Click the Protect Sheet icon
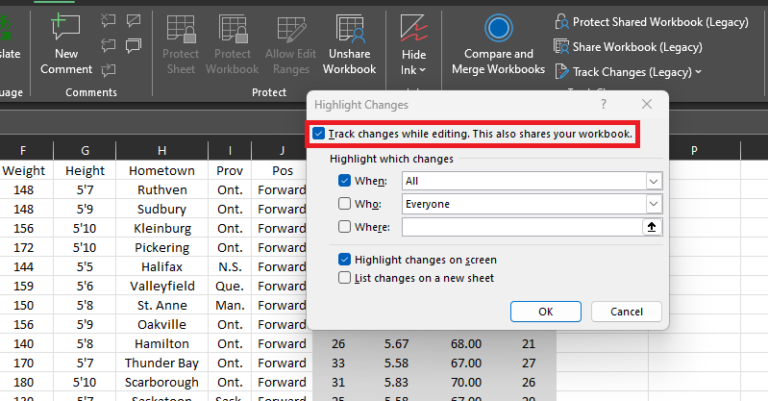 [x=181, y=28]
